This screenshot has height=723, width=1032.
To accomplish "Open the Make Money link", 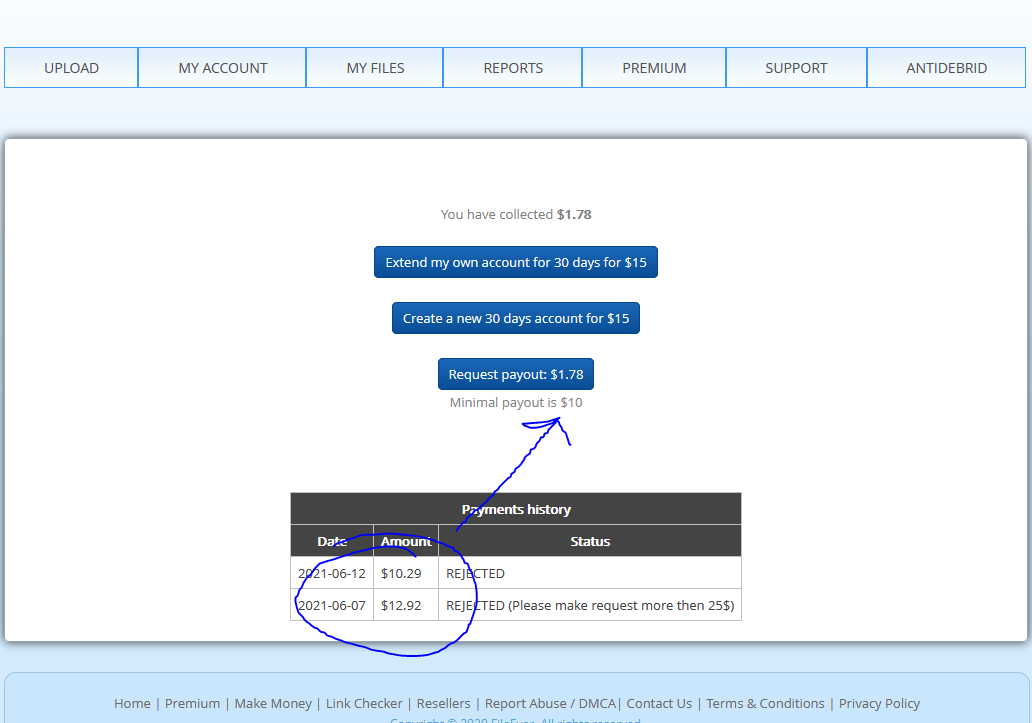I will pos(272,703).
